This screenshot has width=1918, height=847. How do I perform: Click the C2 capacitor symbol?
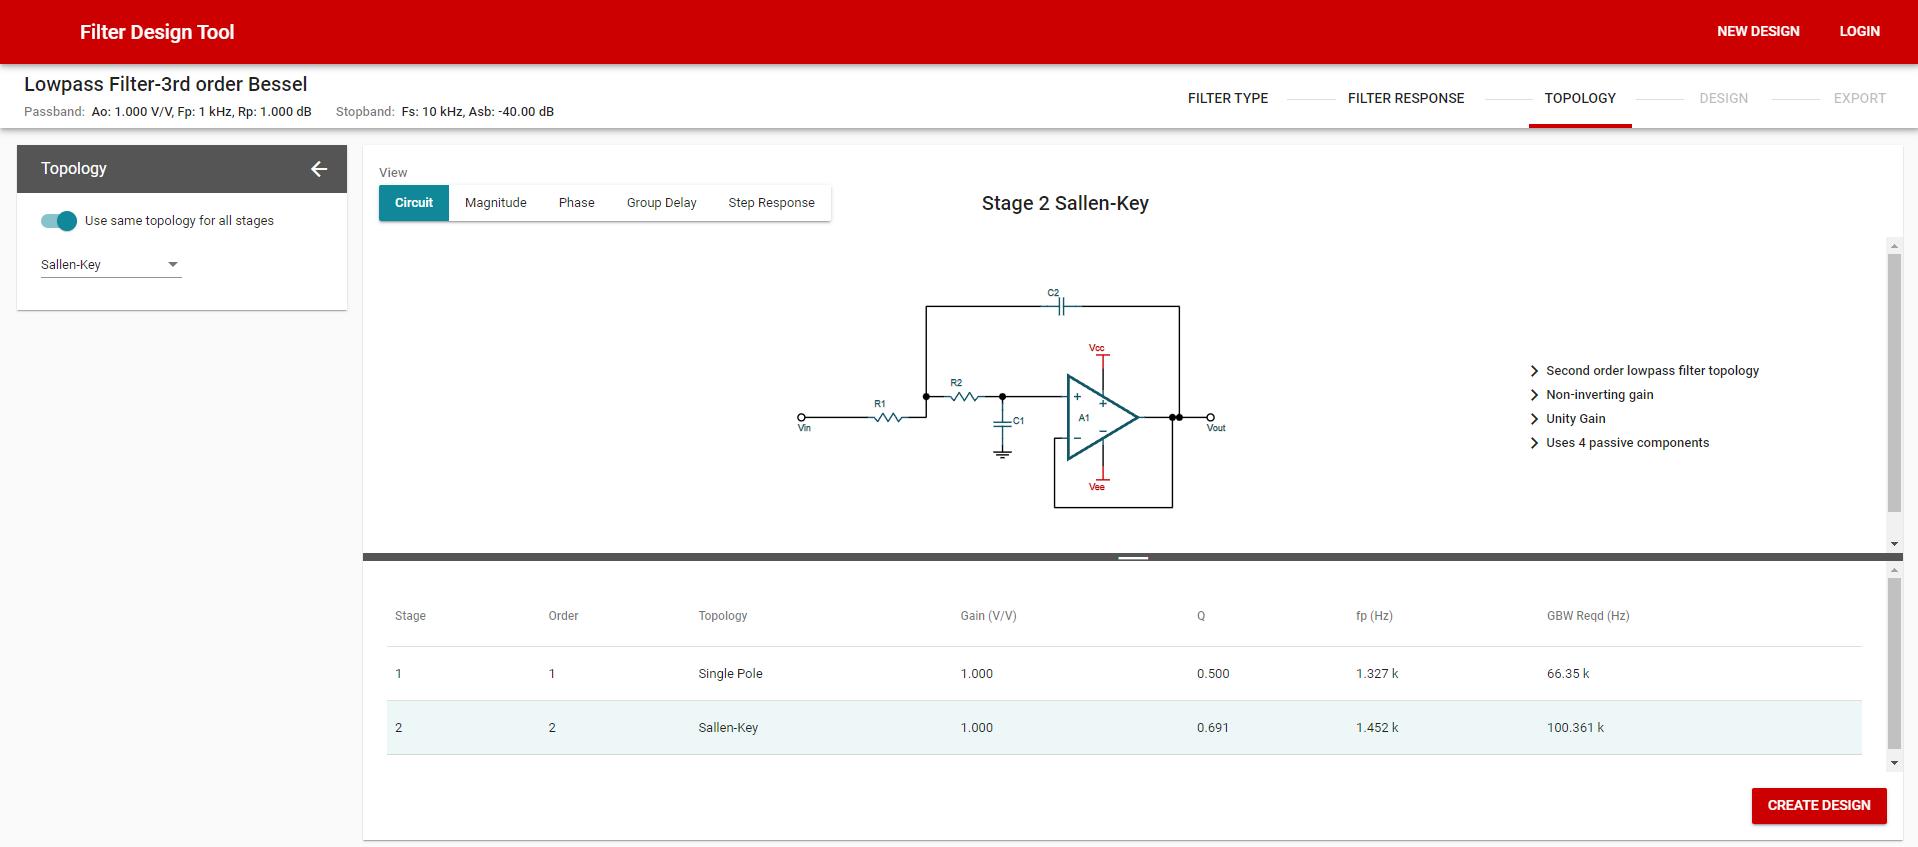pyautogui.click(x=1061, y=306)
